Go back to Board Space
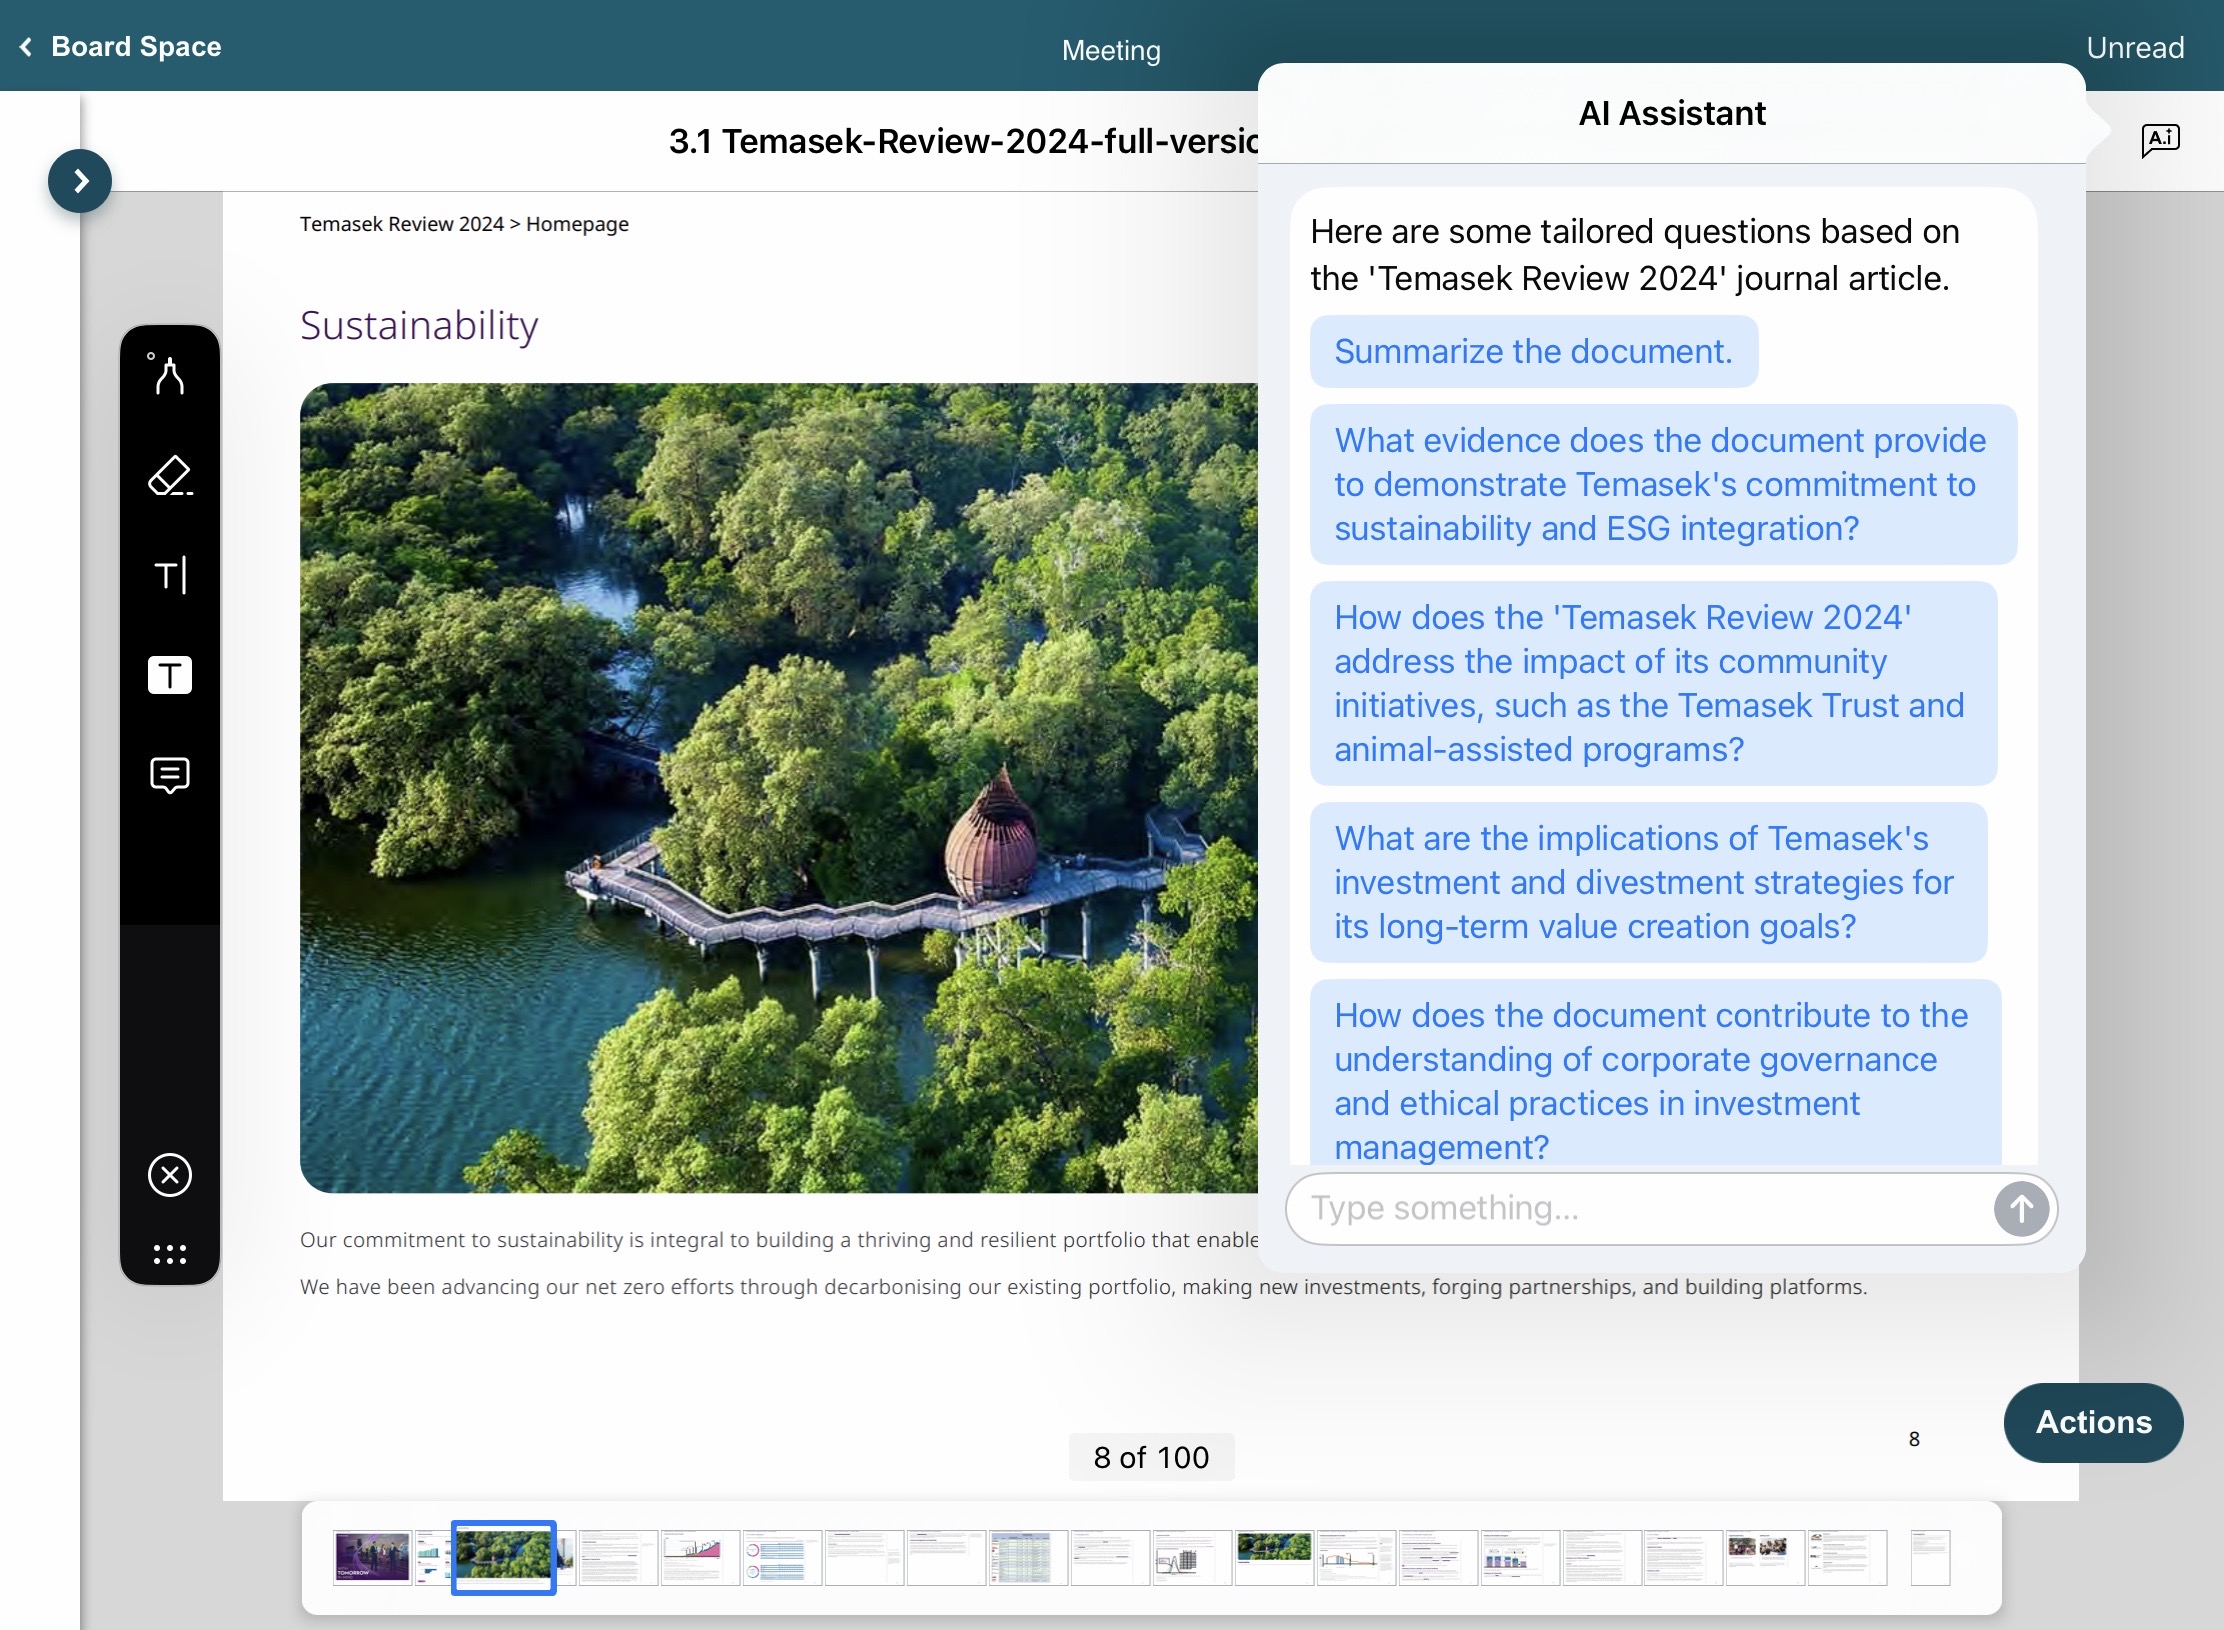The height and width of the screenshot is (1630, 2224). coord(121,47)
